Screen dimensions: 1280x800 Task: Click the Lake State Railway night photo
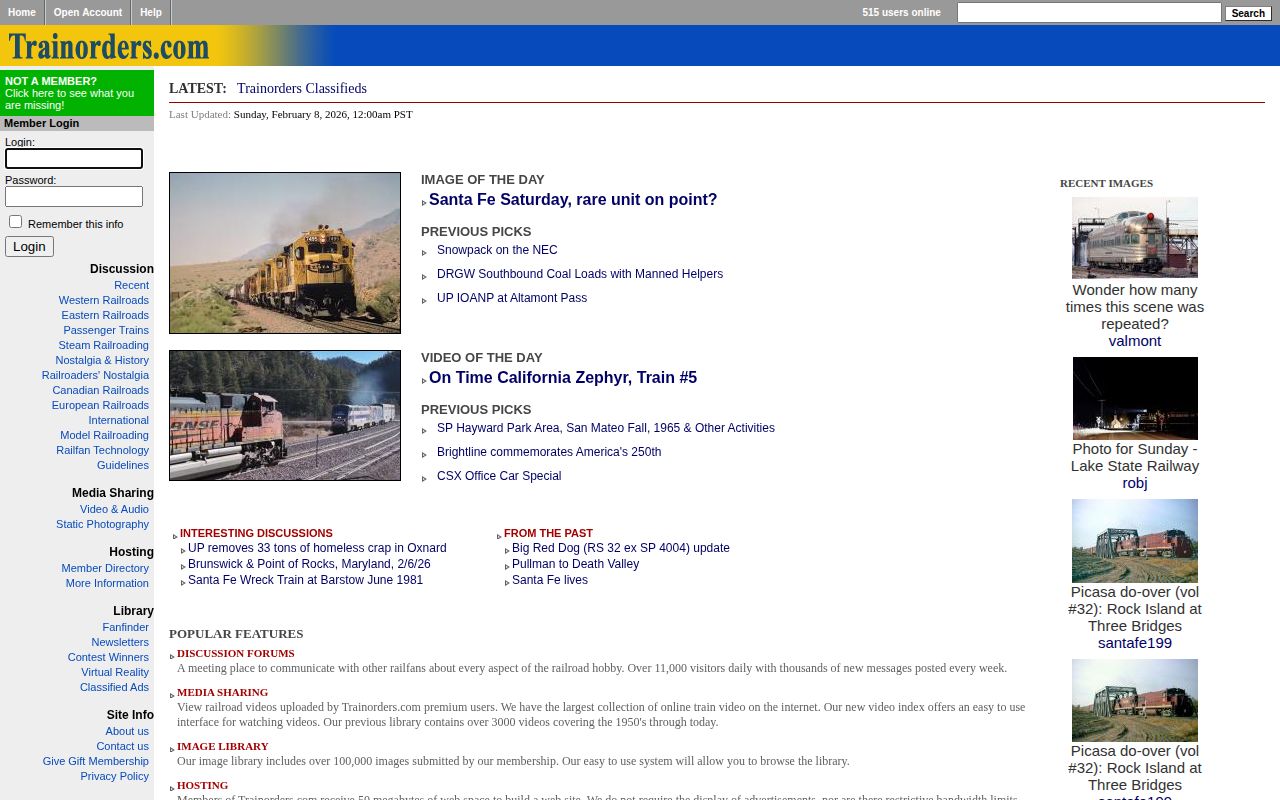1134,398
